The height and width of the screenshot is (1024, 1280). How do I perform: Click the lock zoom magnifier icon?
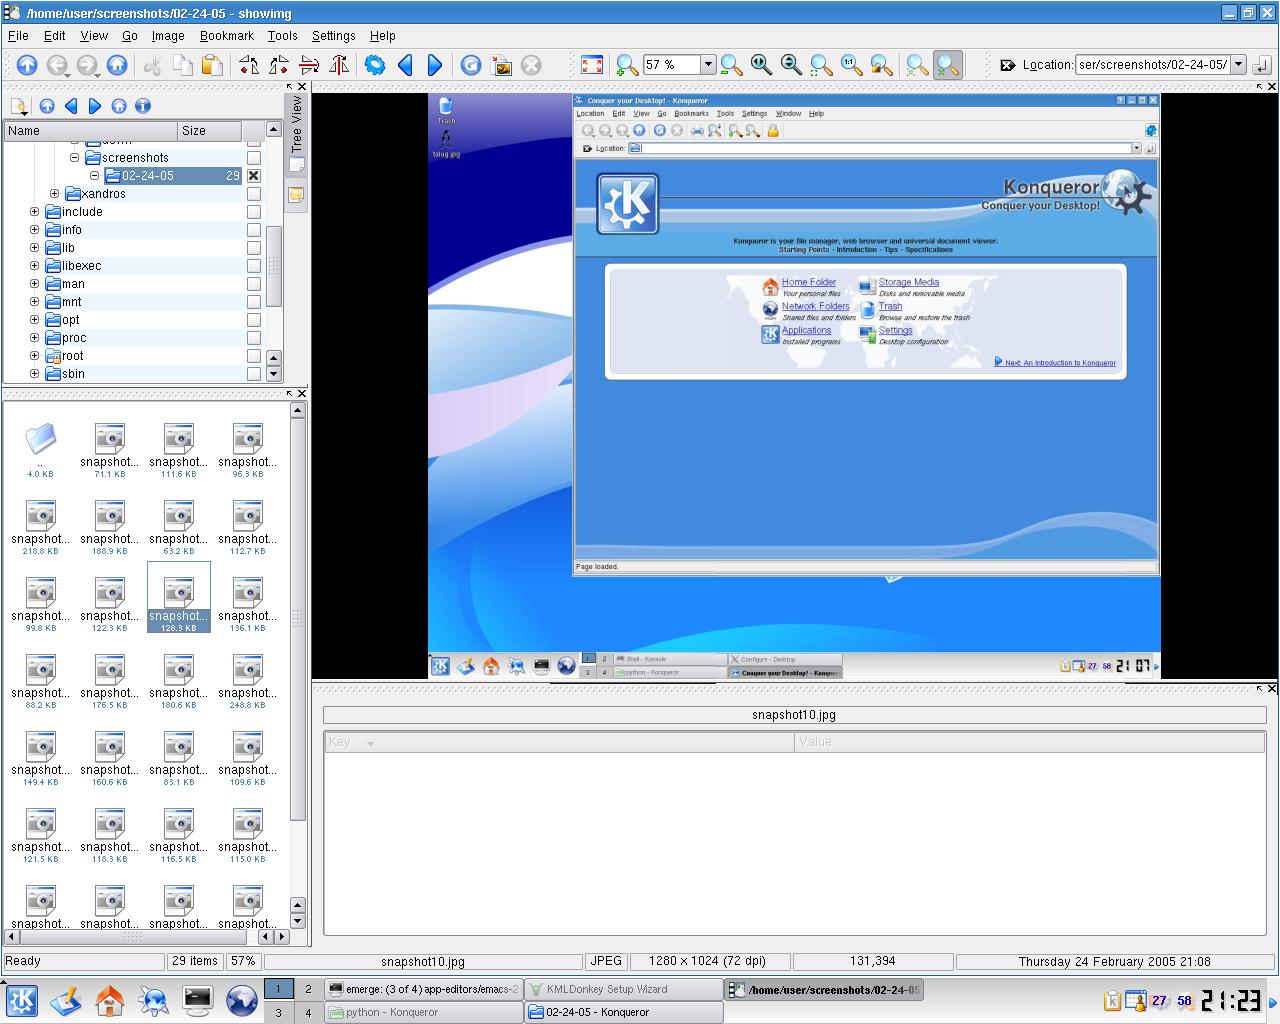[x=881, y=65]
